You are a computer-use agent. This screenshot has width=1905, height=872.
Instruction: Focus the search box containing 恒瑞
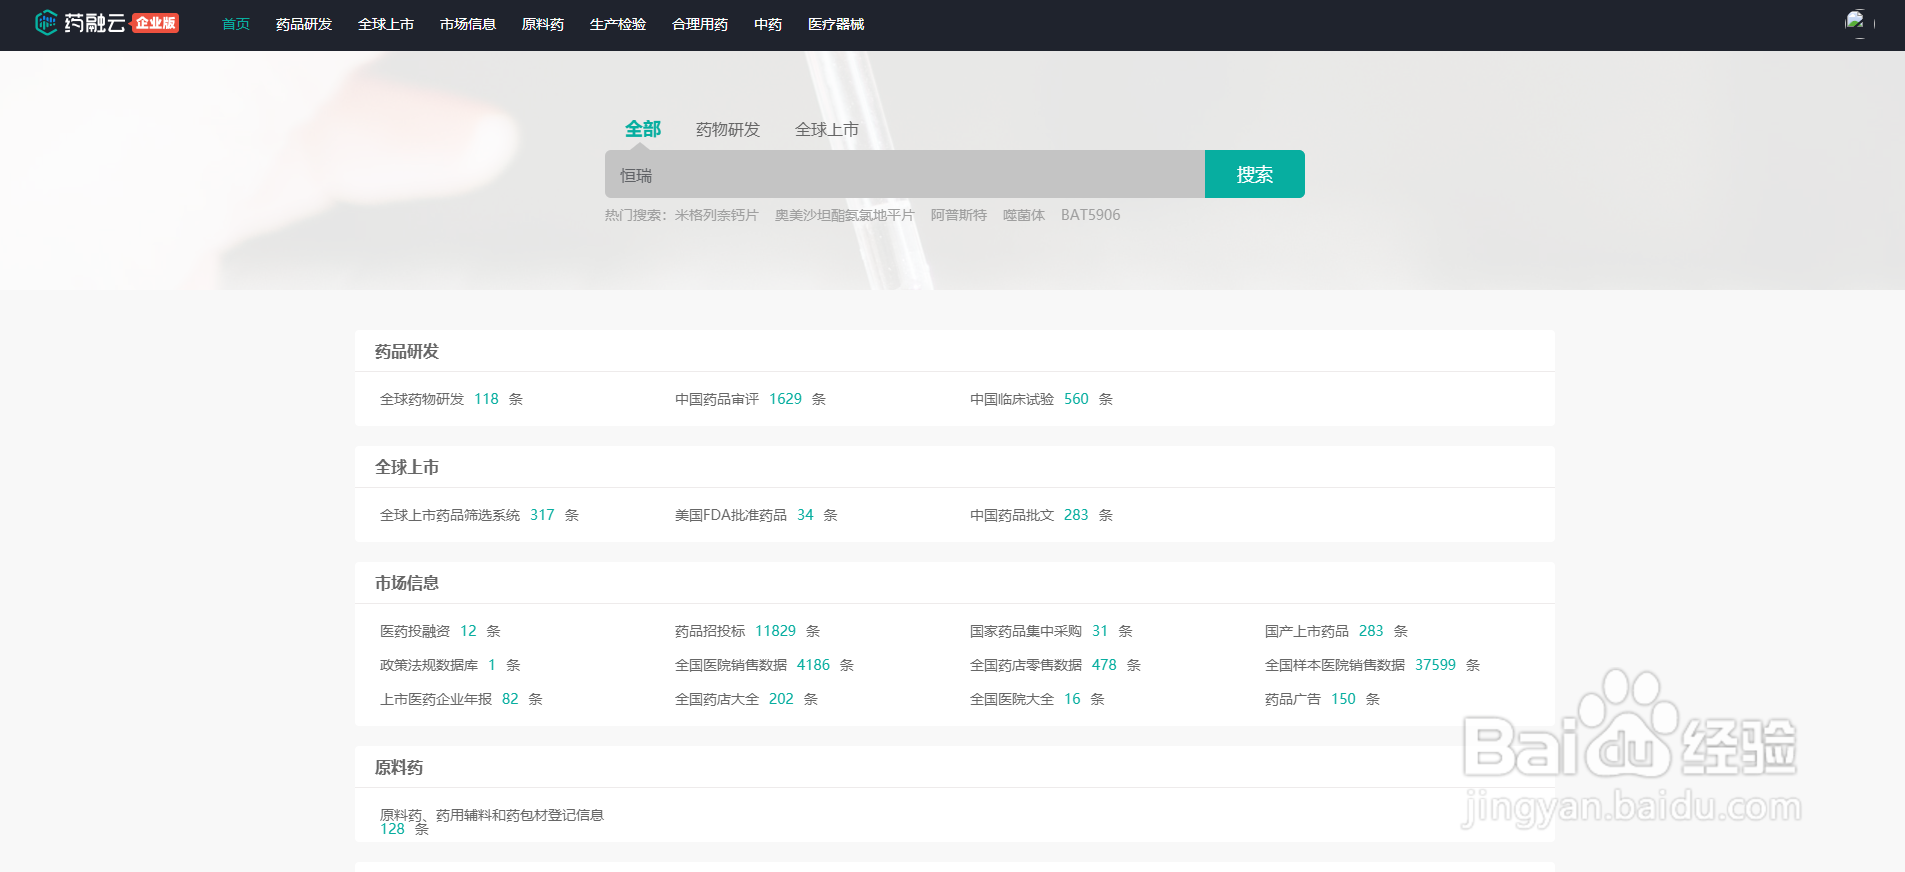905,174
